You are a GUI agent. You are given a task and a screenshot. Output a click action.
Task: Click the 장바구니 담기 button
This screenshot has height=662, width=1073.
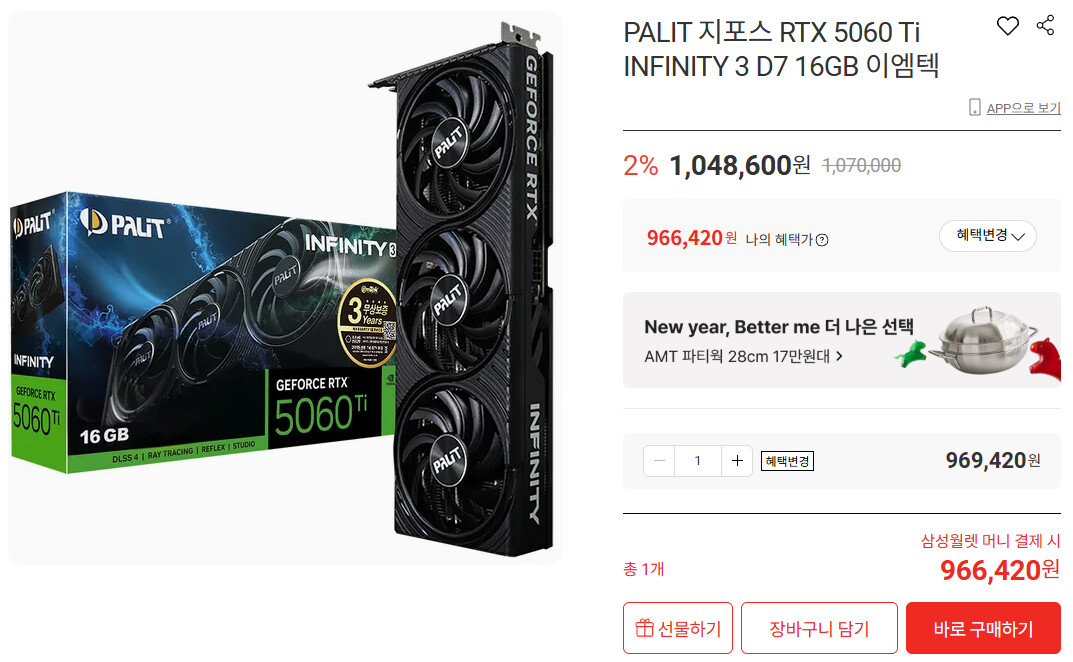coord(819,628)
